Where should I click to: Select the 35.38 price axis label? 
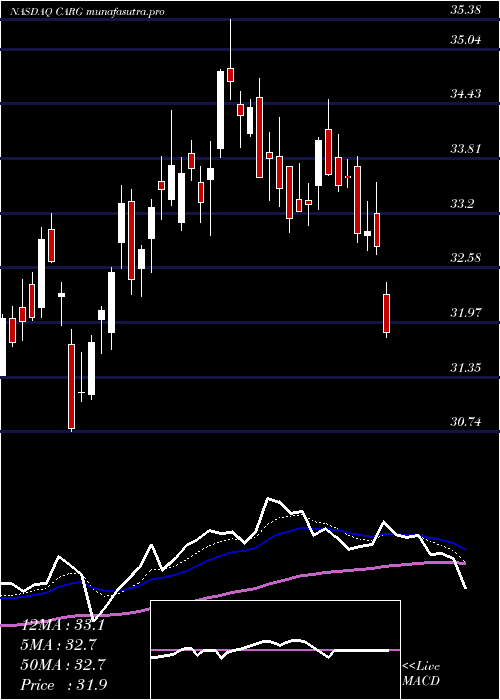pos(465,10)
